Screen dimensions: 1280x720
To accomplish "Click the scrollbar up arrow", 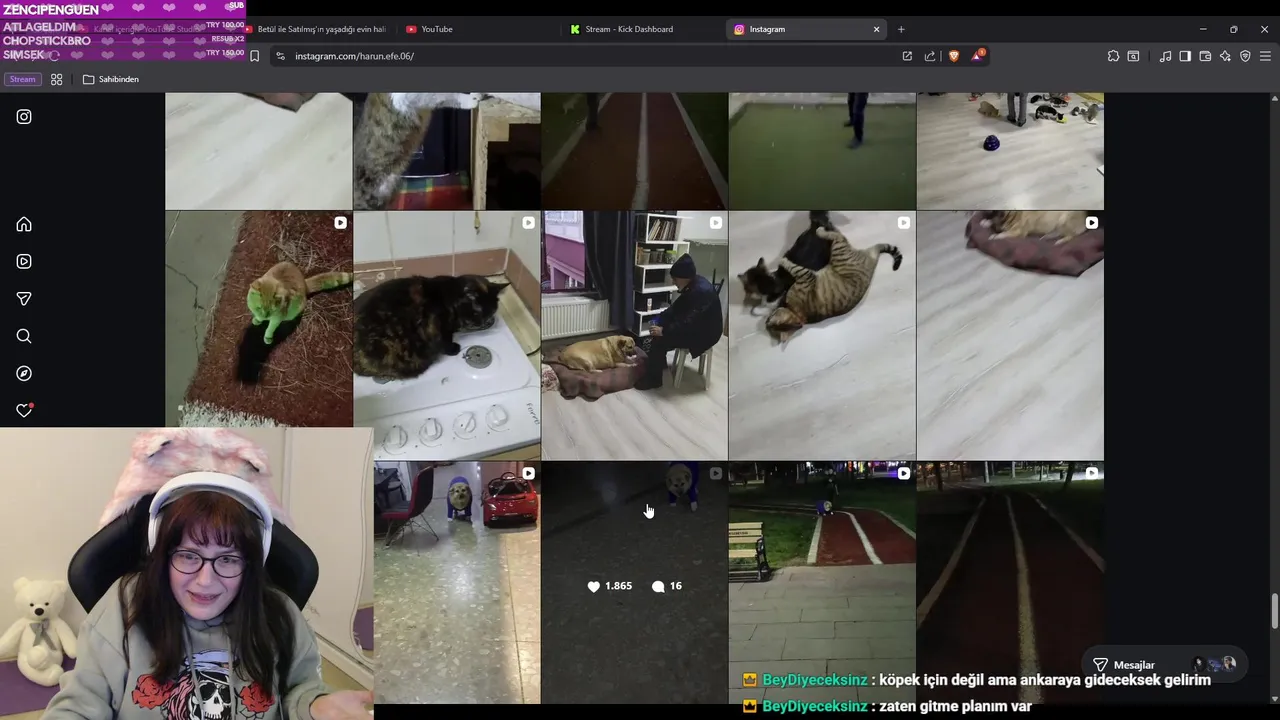I will tap(1274, 98).
